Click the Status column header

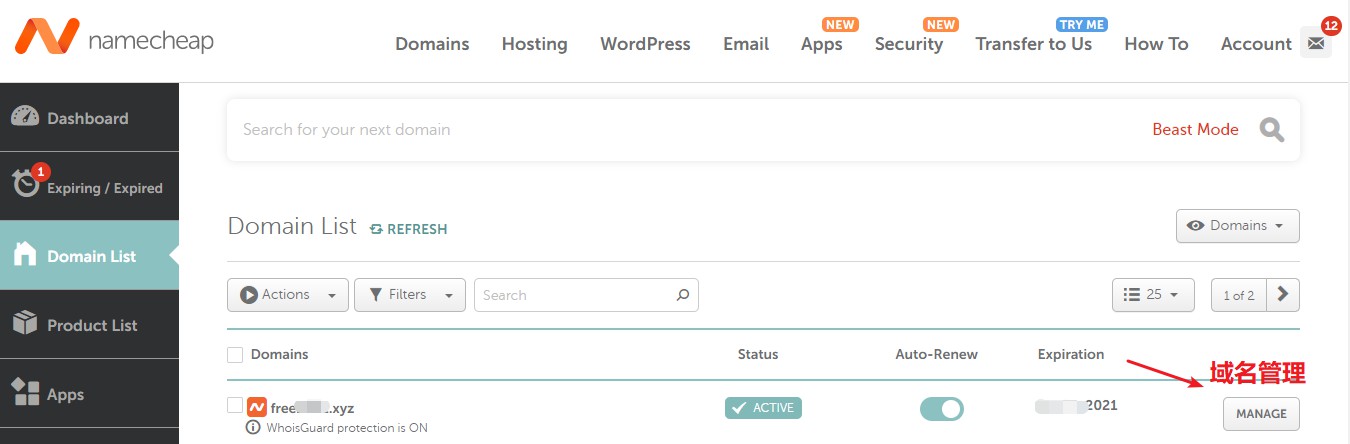pyautogui.click(x=758, y=354)
